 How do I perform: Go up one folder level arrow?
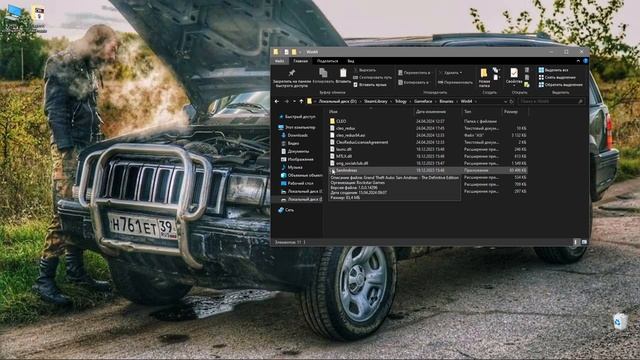(x=301, y=101)
